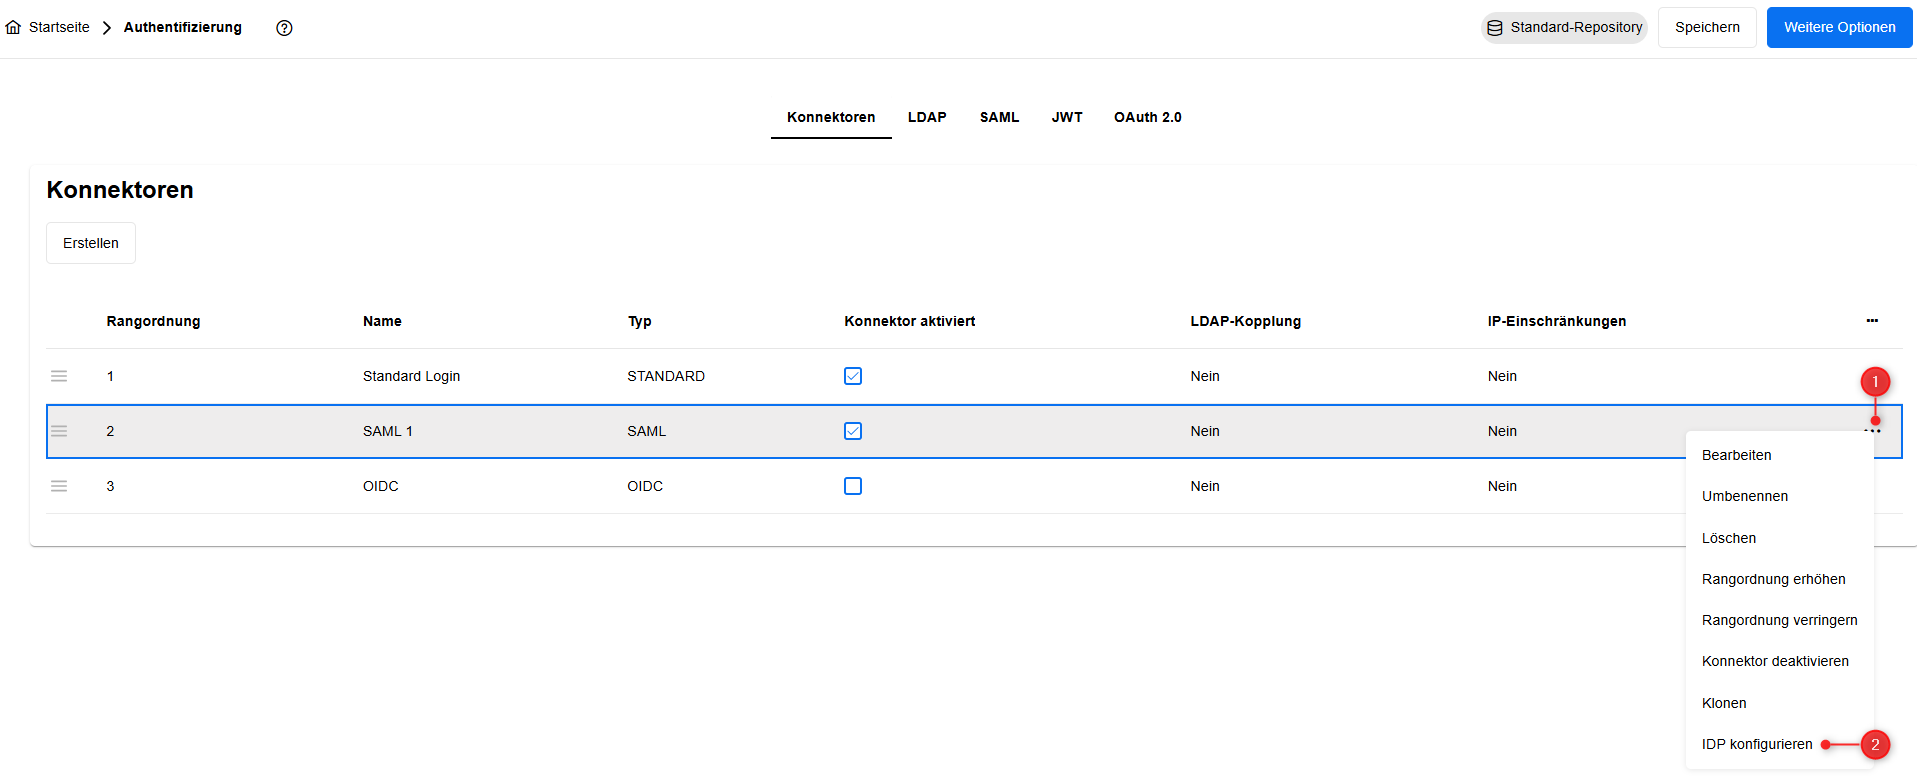Image resolution: width=1917 pixels, height=777 pixels.
Task: Open the Weitere Optionen dropdown
Action: pos(1838,28)
